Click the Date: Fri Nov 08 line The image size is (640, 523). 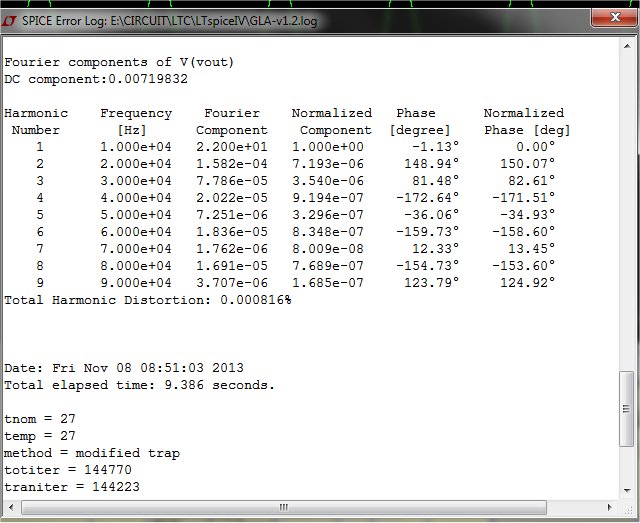tap(124, 368)
